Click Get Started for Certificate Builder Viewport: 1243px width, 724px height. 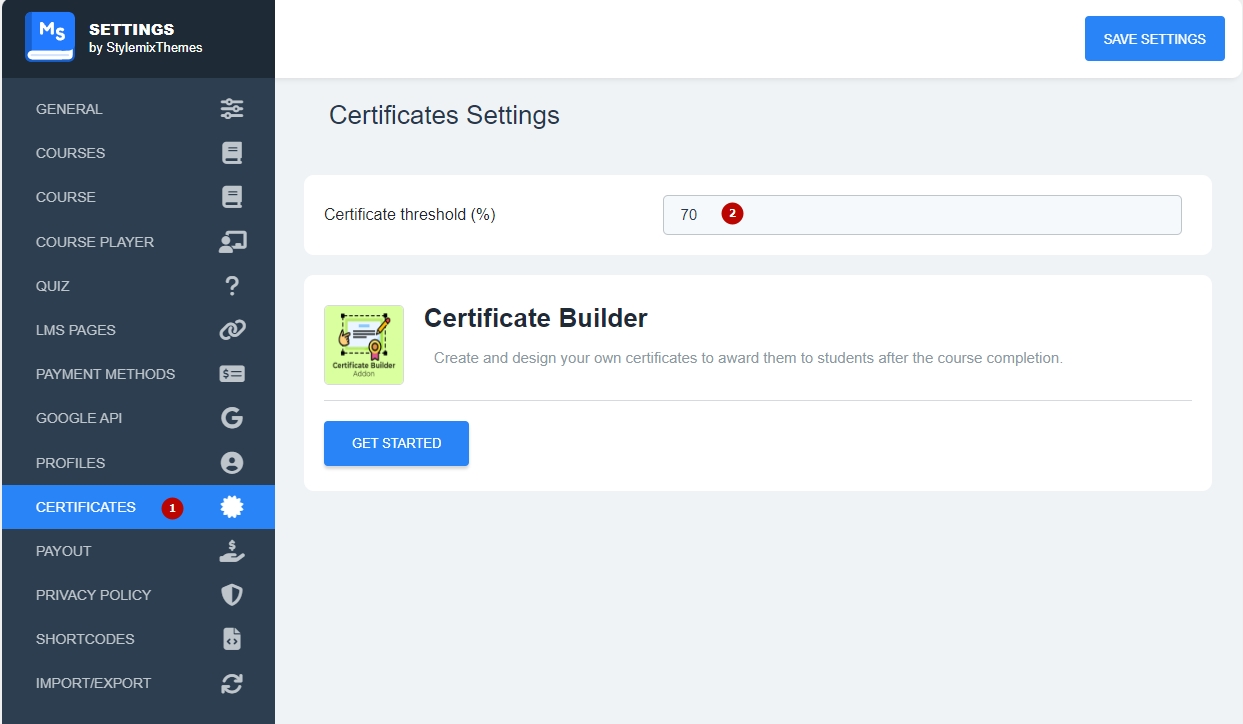[x=396, y=443]
